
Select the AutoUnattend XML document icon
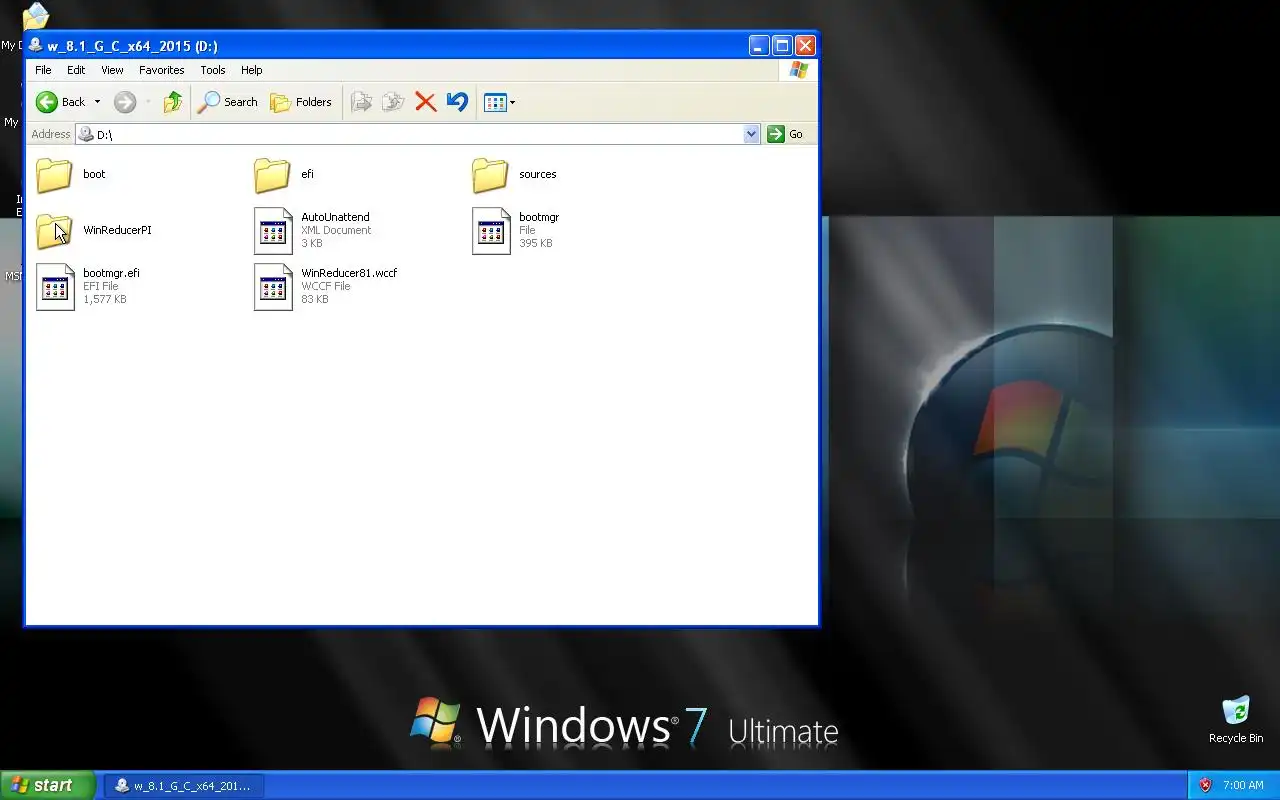click(273, 231)
